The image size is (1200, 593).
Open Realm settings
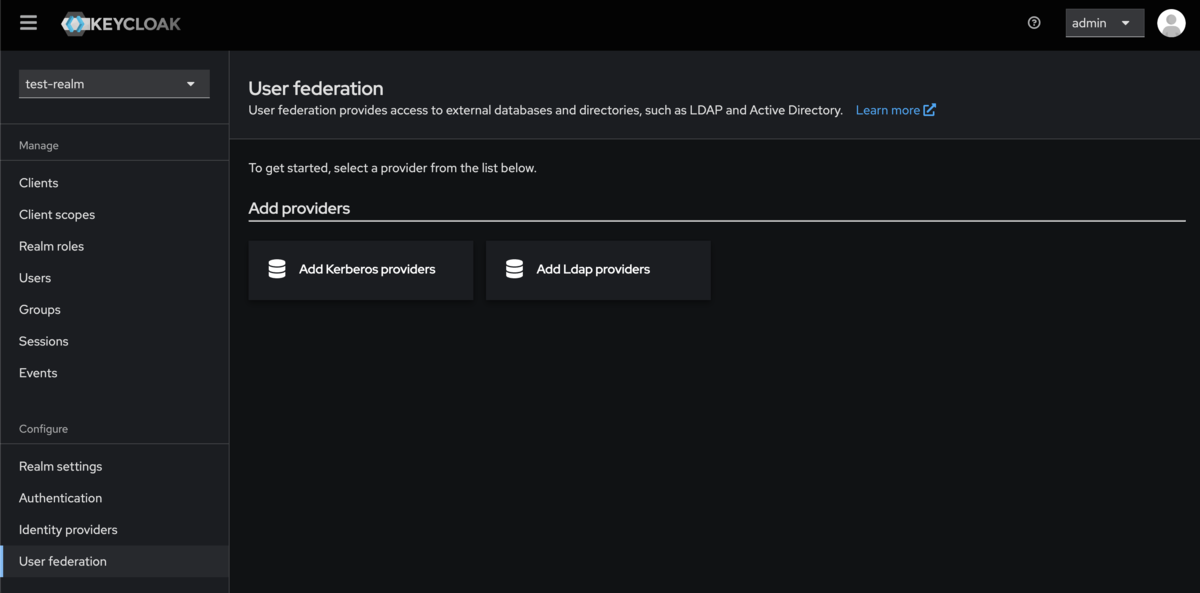pos(114,466)
